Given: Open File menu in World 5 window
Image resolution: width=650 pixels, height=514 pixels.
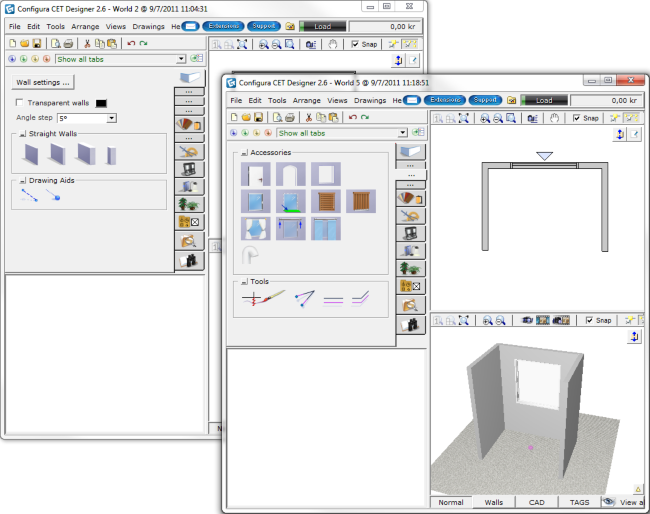Looking at the screenshot, I should click(236, 100).
